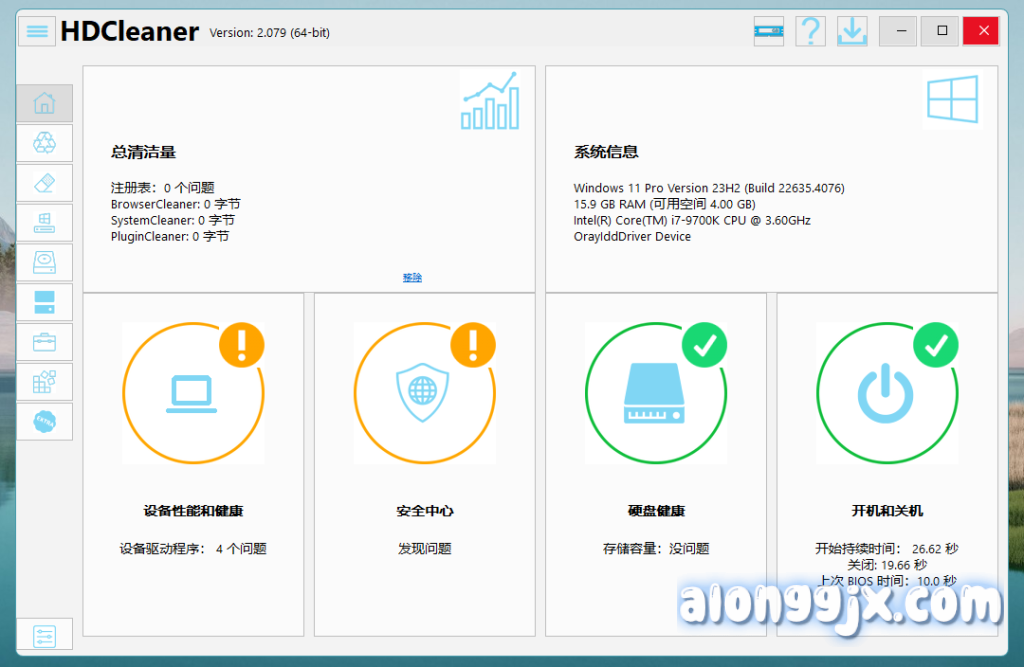Open the toolbox briefcase sidebar icon
This screenshot has width=1024, height=667.
pyautogui.click(x=45, y=342)
